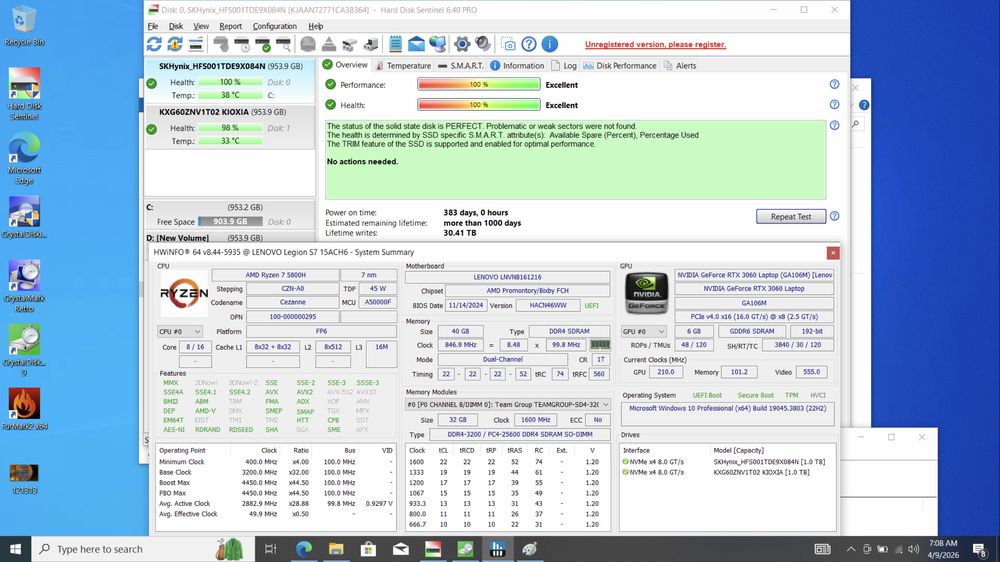The width and height of the screenshot is (1000, 562).
Task: Click help icon next to Repeat Test
Action: [x=834, y=216]
